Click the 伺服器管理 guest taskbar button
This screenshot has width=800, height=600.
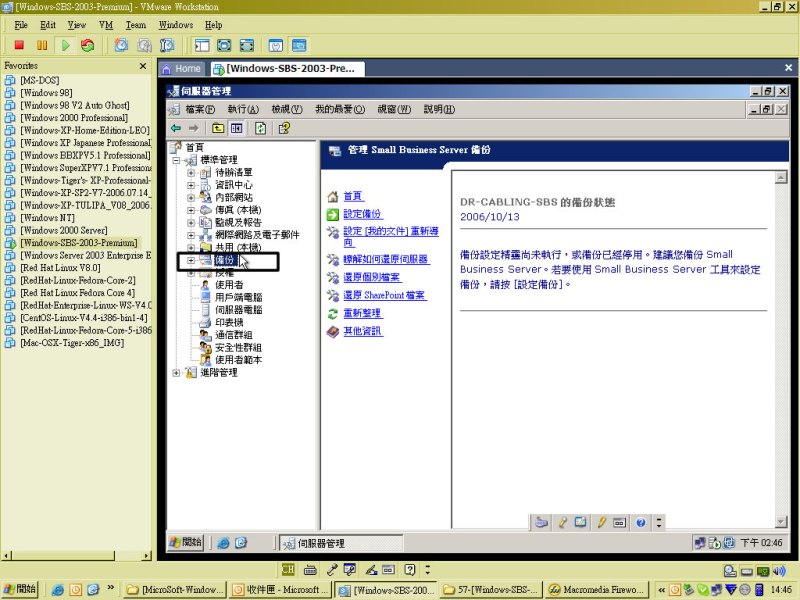pyautogui.click(x=341, y=543)
